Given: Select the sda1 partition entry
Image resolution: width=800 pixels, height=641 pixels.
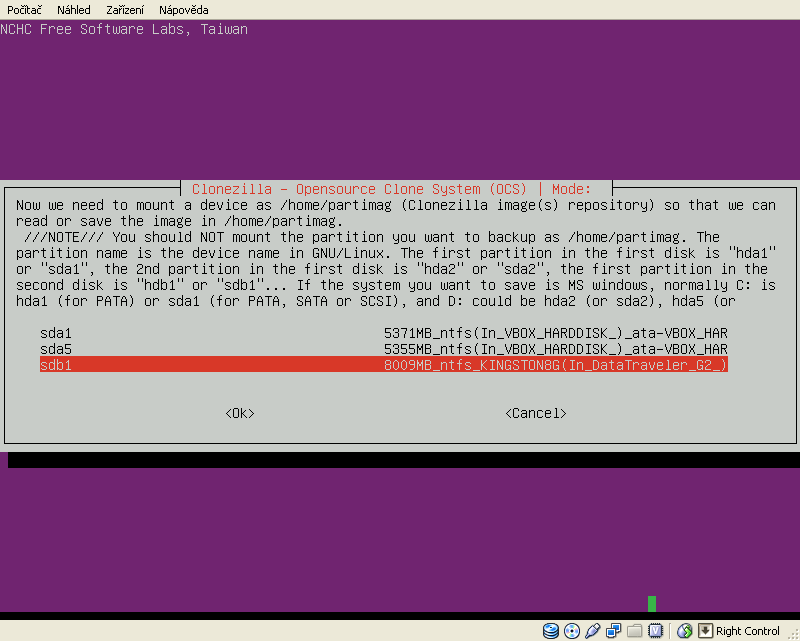Looking at the screenshot, I should (384, 331).
